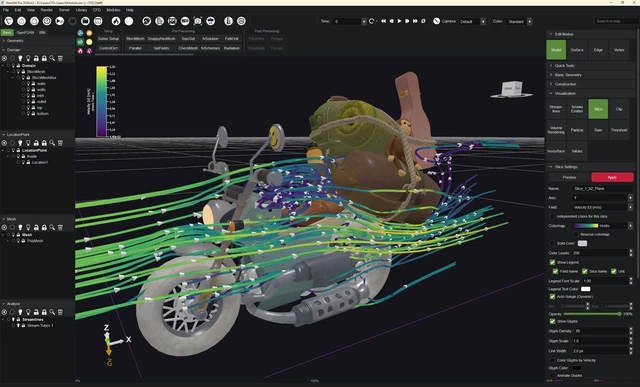Click the Opacity slider
Viewport: 640px width, 387px height.
point(593,314)
